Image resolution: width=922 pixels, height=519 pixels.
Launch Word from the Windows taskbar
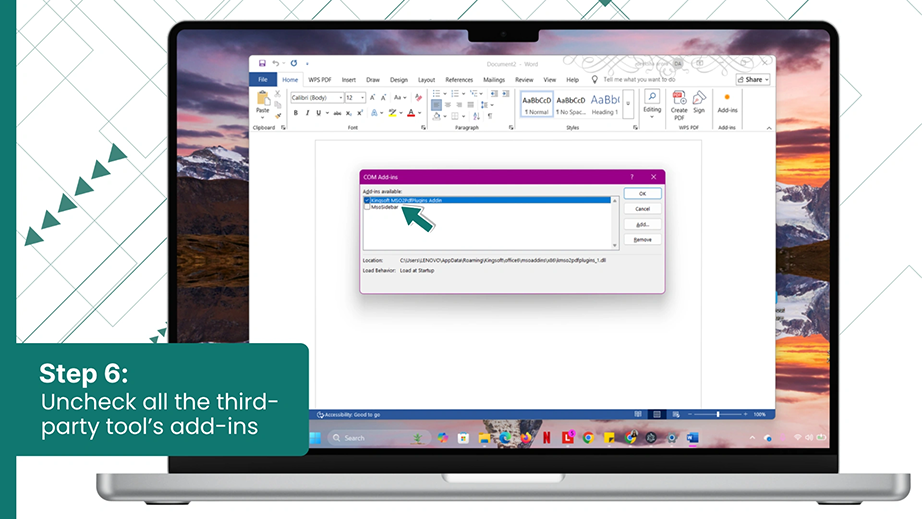click(693, 438)
